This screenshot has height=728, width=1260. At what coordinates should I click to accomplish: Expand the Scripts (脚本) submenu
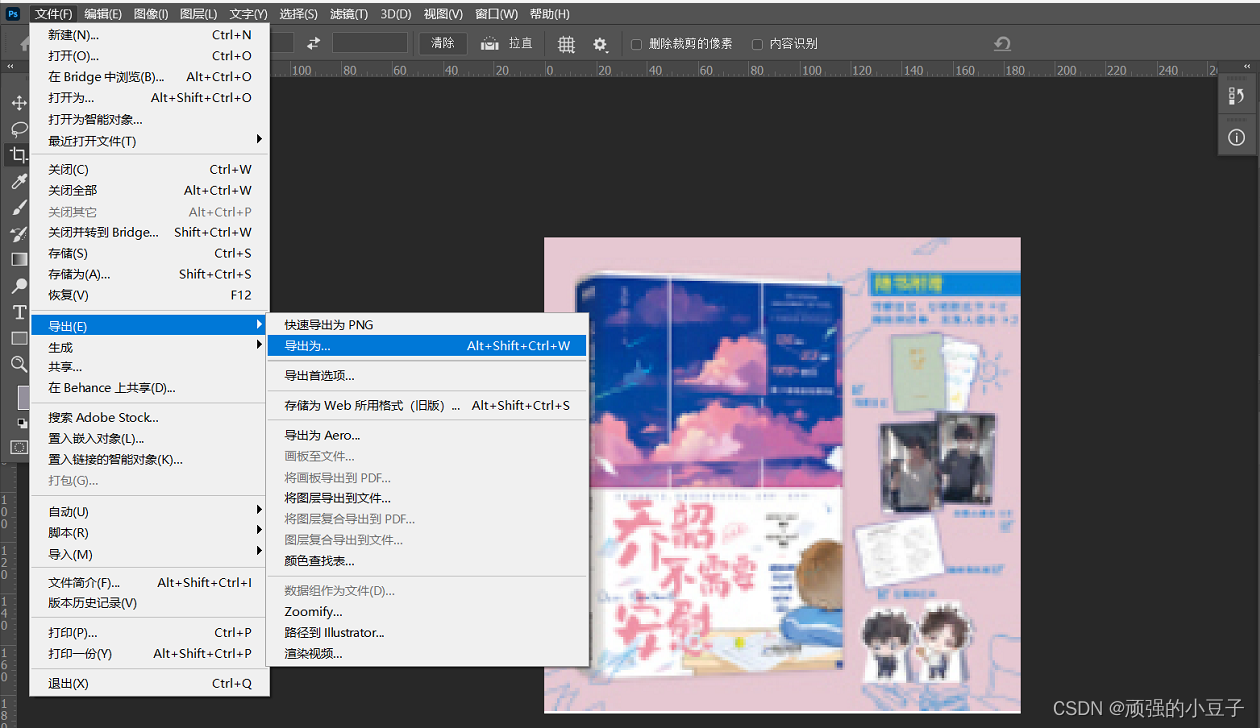(149, 533)
